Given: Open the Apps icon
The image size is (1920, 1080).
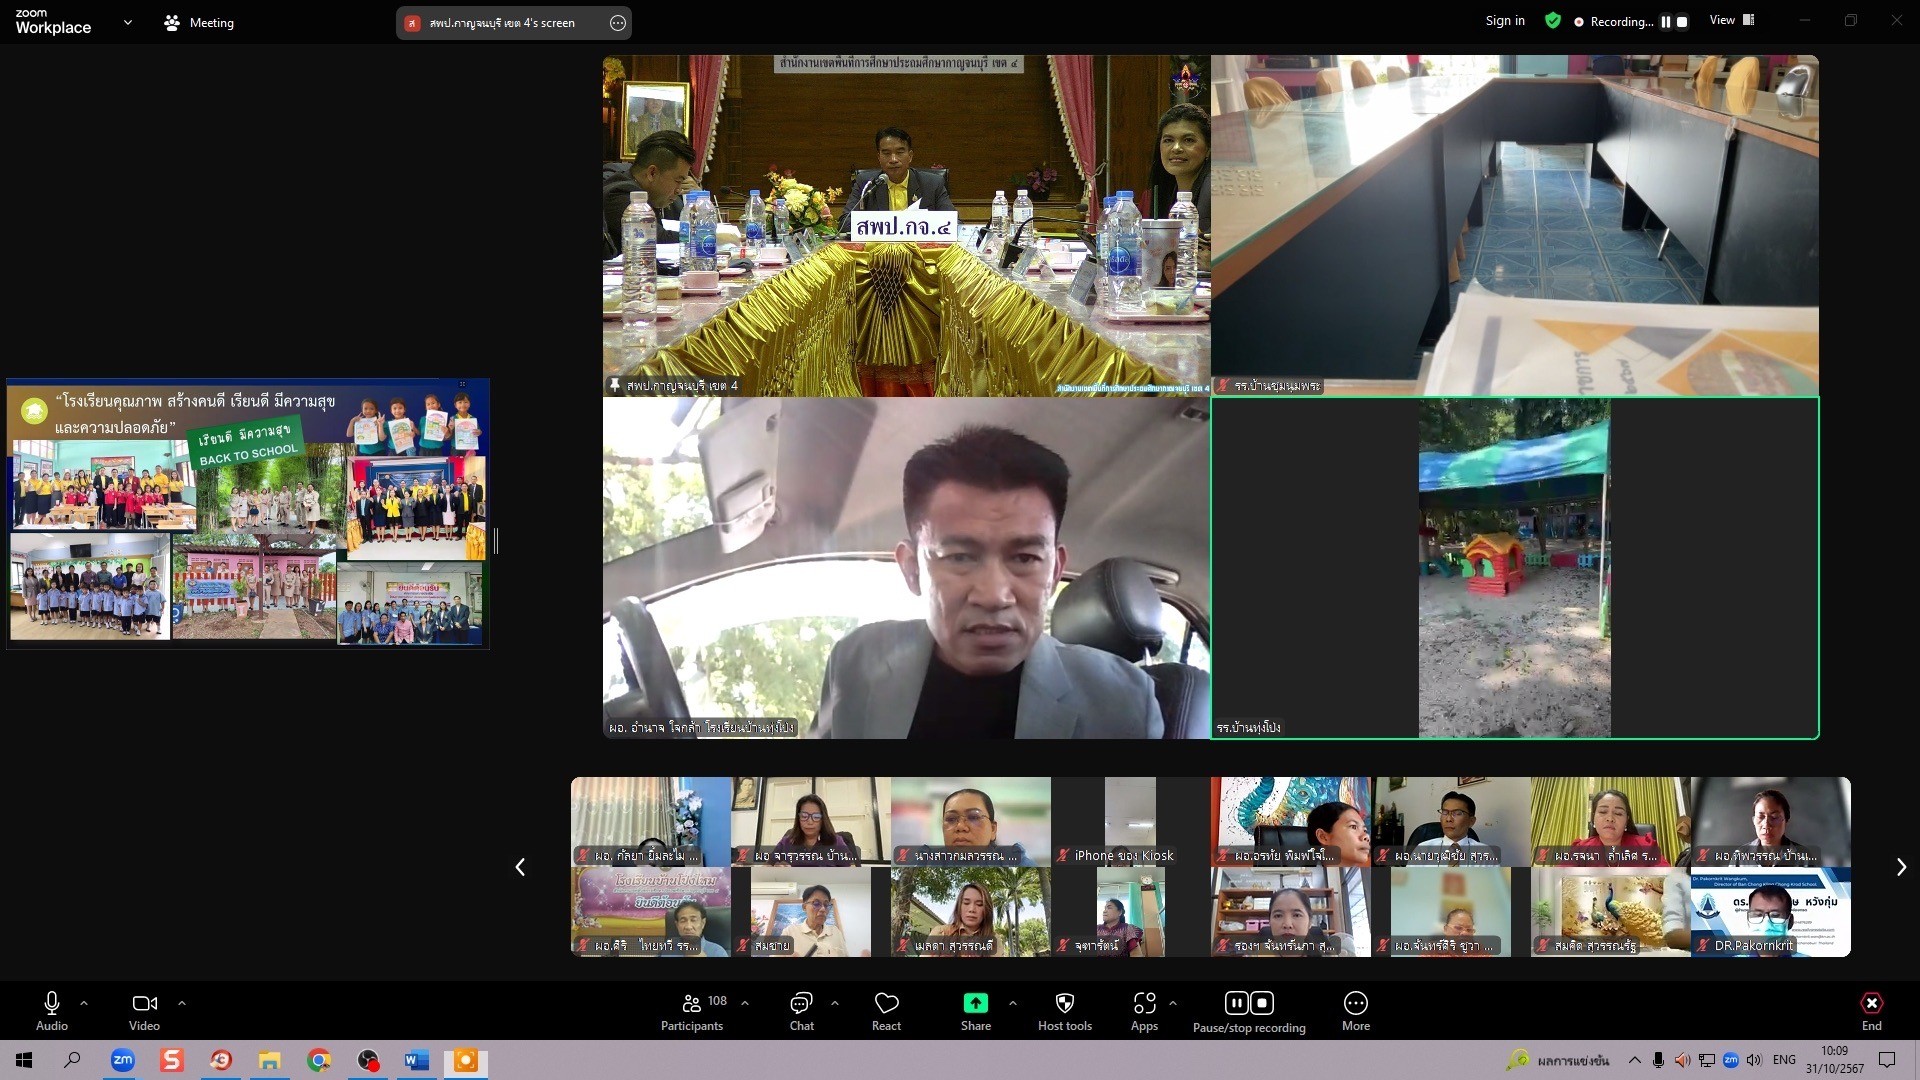Looking at the screenshot, I should tap(1144, 1003).
